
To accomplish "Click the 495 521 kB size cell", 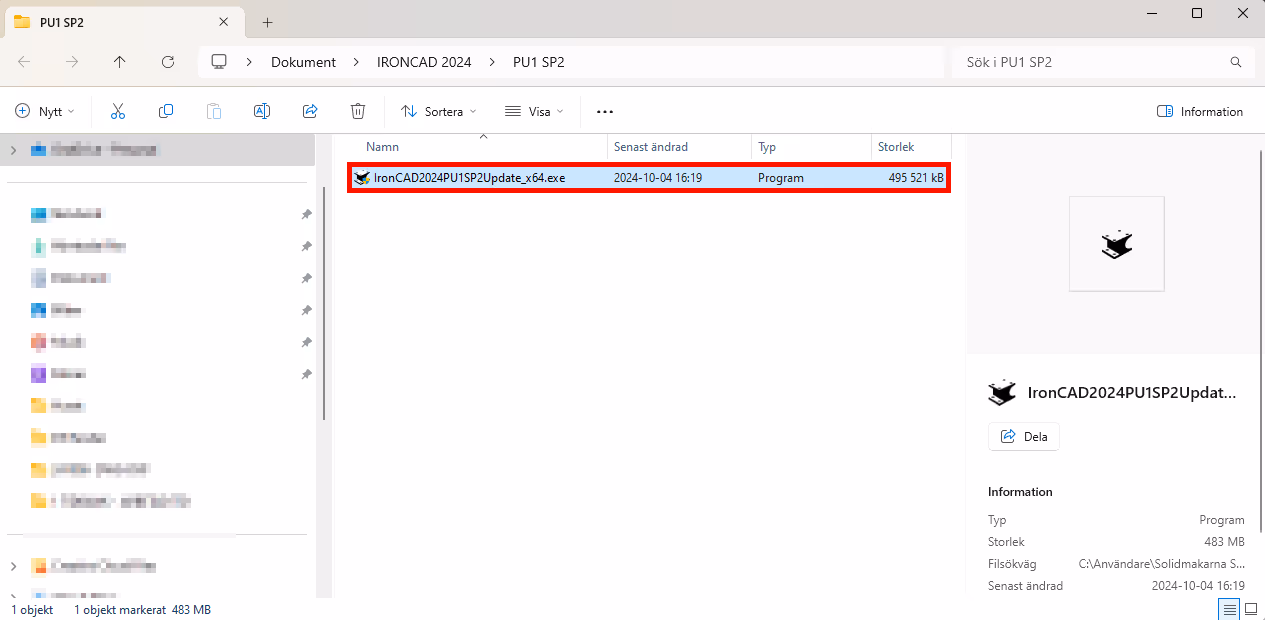I will [x=916, y=178].
